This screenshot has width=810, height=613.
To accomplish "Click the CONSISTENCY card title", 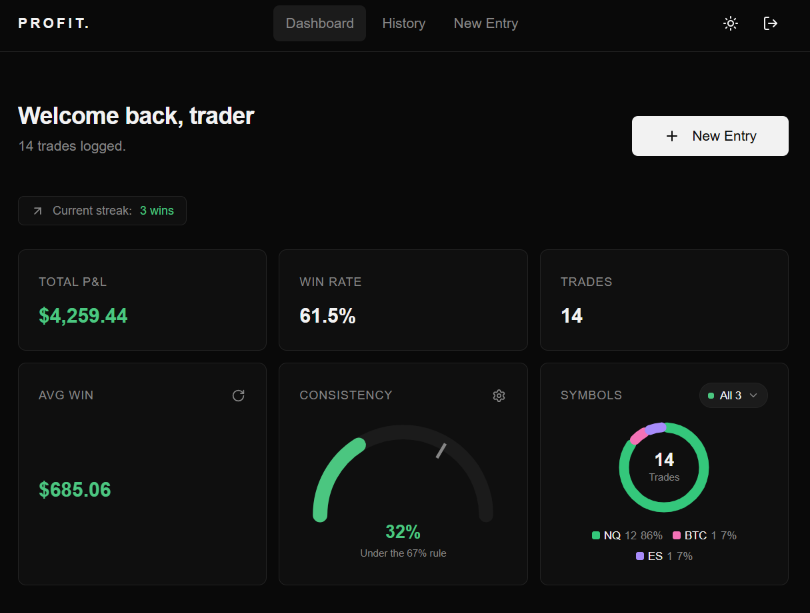I will tap(346, 395).
